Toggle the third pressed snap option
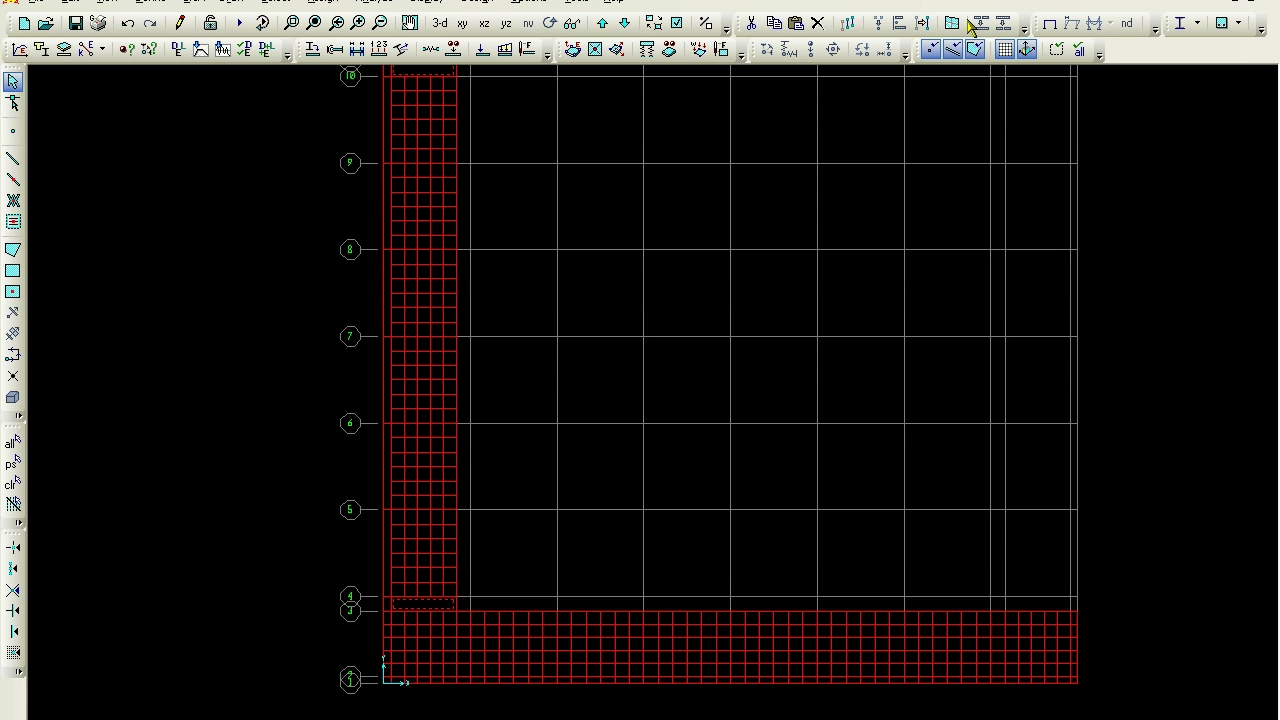Viewport: 1280px width, 720px height. point(975,49)
